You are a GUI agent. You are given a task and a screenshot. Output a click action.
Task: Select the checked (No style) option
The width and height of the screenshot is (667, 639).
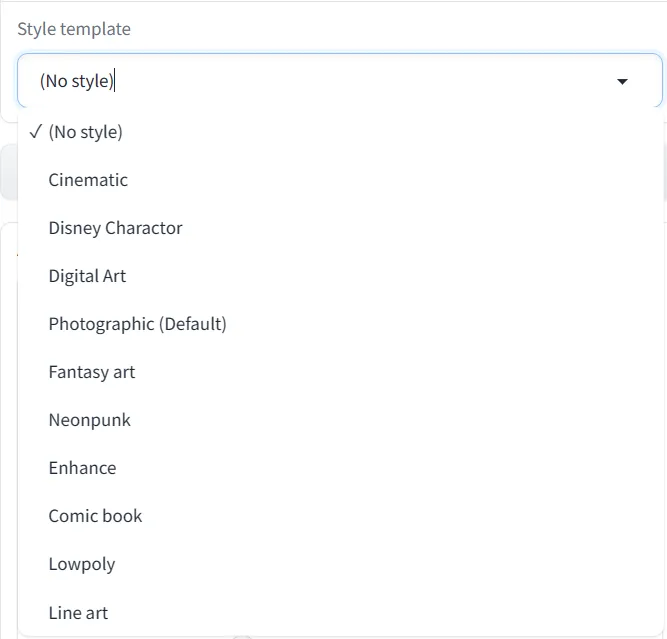[340, 132]
